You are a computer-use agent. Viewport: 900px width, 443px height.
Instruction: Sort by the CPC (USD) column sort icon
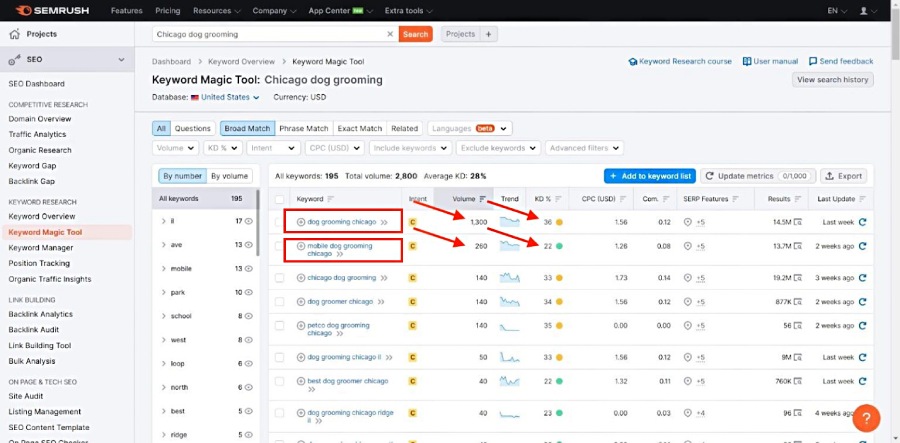point(623,199)
